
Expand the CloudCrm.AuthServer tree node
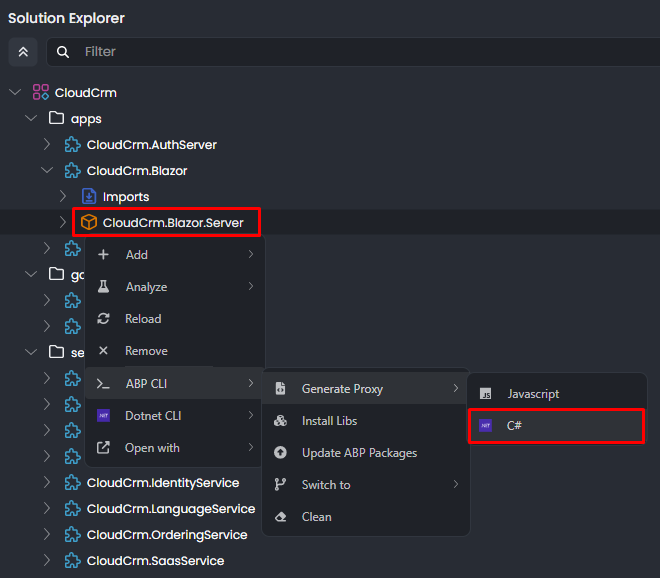(47, 145)
